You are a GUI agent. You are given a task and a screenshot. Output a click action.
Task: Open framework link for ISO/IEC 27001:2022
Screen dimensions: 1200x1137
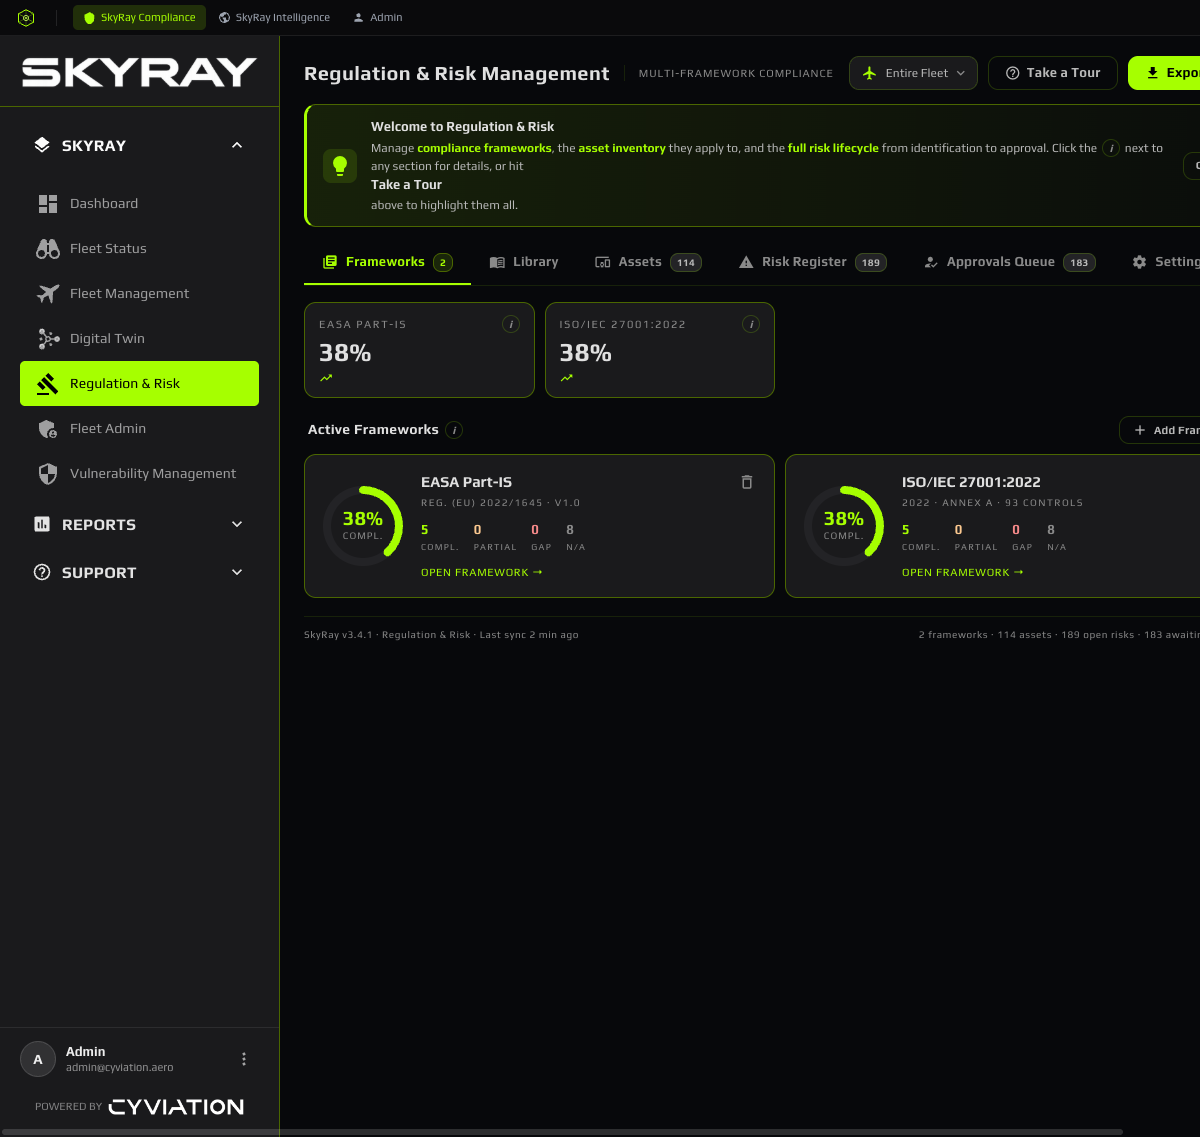962,573
